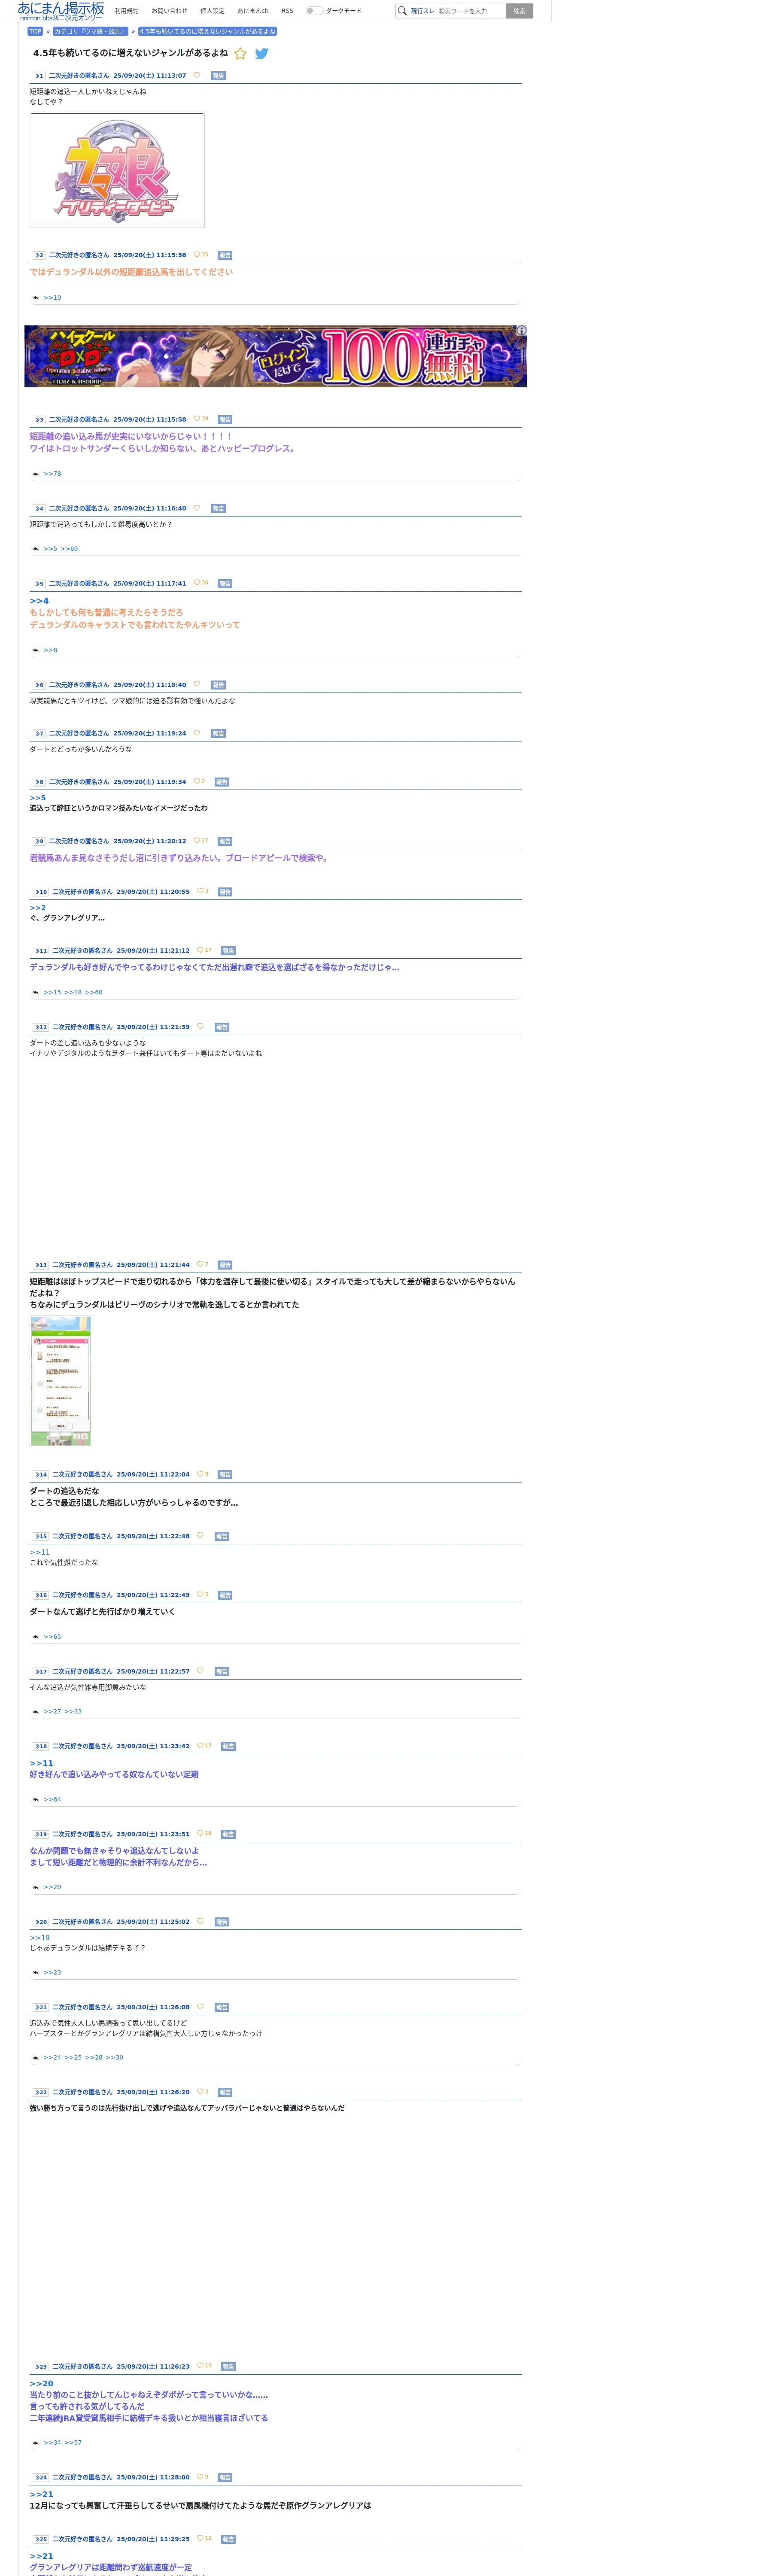
Task: Open the >>65 reply link under post 16
Action: 52,1637
